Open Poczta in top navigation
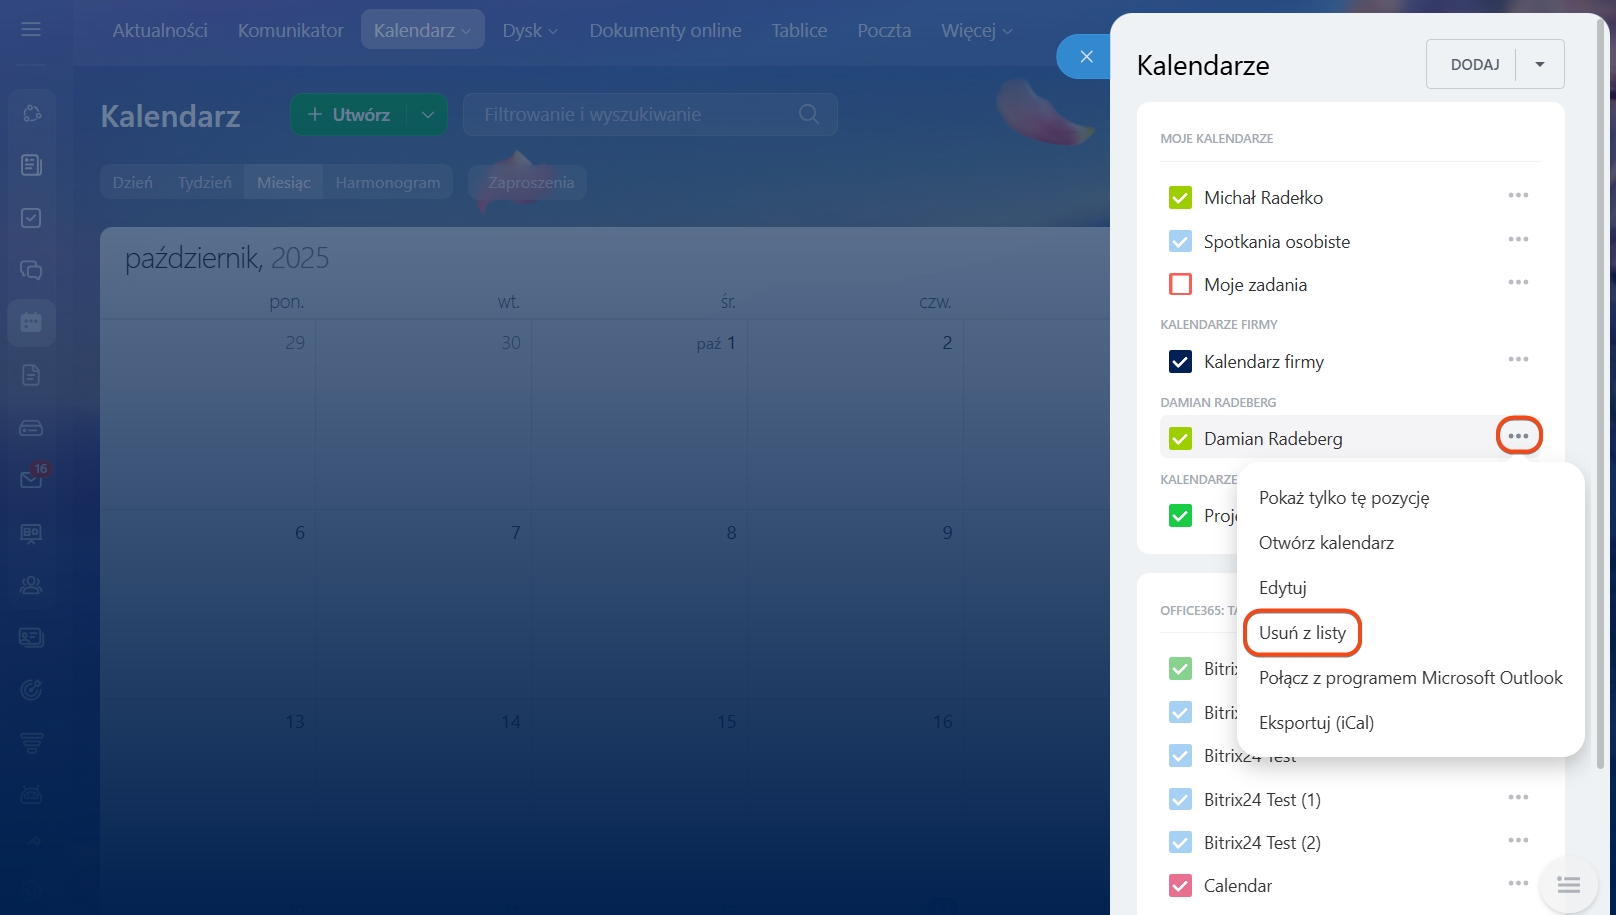 (x=884, y=30)
